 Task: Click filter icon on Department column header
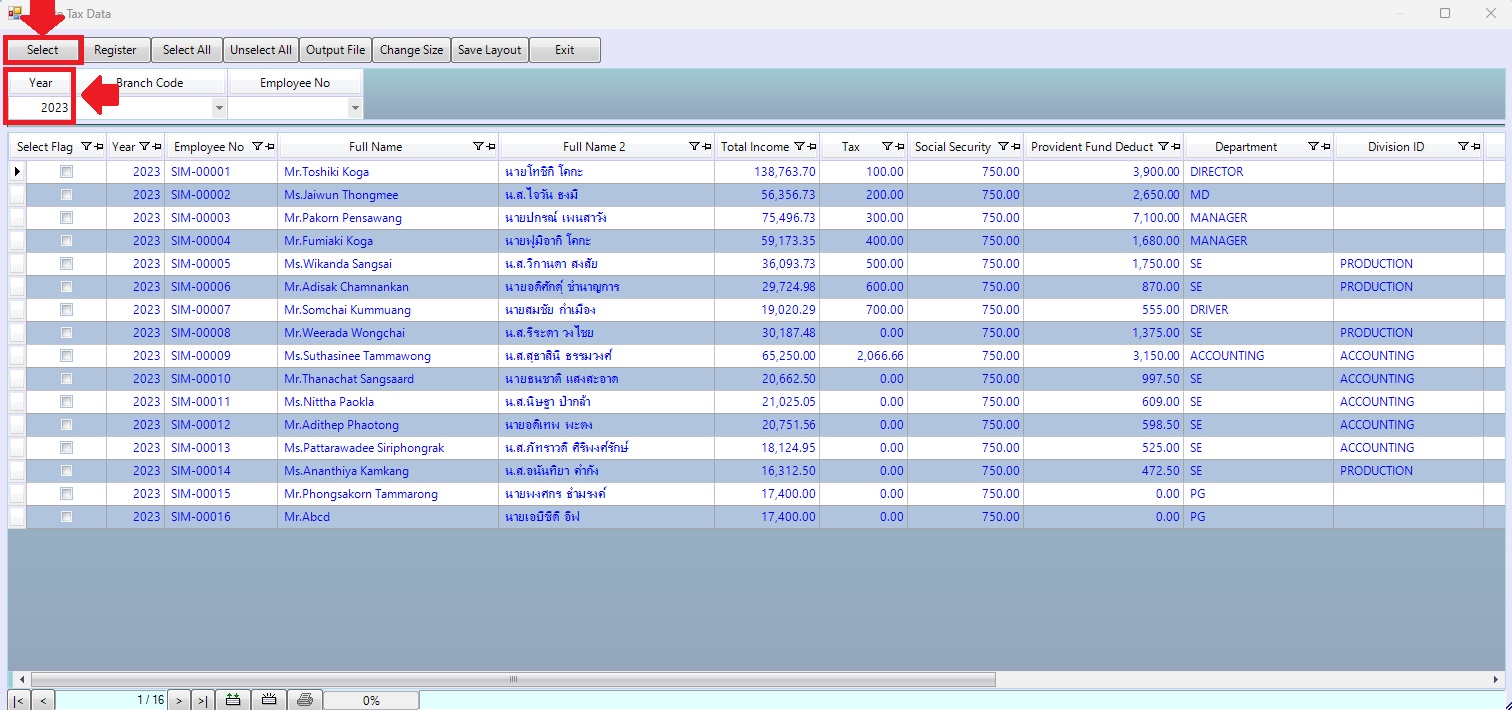coord(1313,147)
